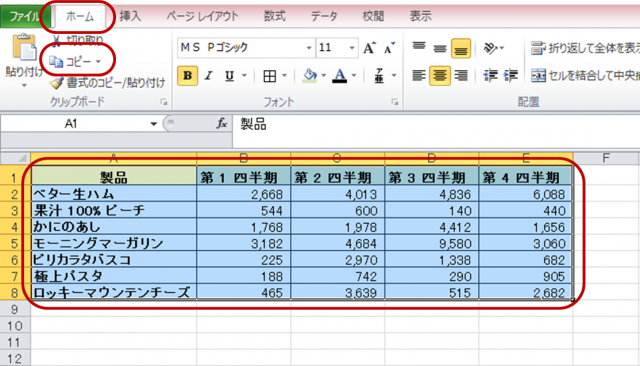Open the paste options dropdown arrow
This screenshot has height=366, width=640.
[x=24, y=86]
